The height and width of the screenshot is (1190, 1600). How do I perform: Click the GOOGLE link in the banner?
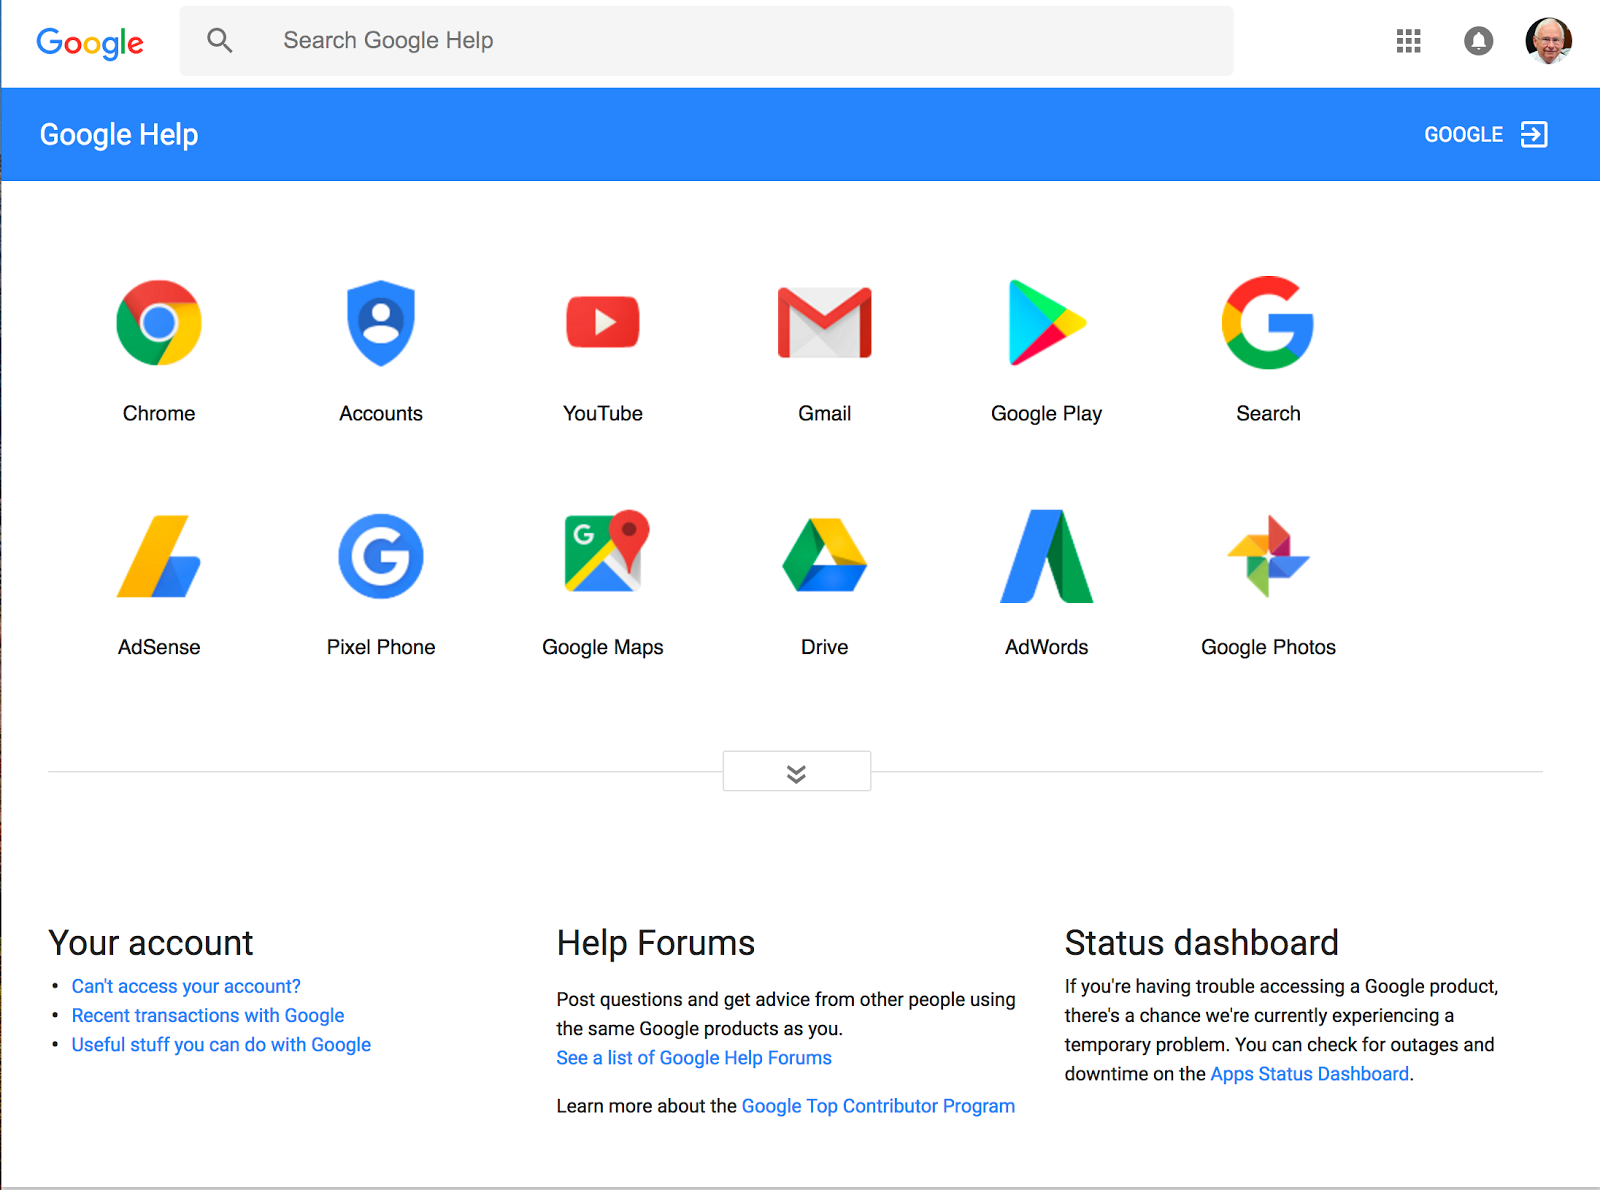click(x=1463, y=135)
